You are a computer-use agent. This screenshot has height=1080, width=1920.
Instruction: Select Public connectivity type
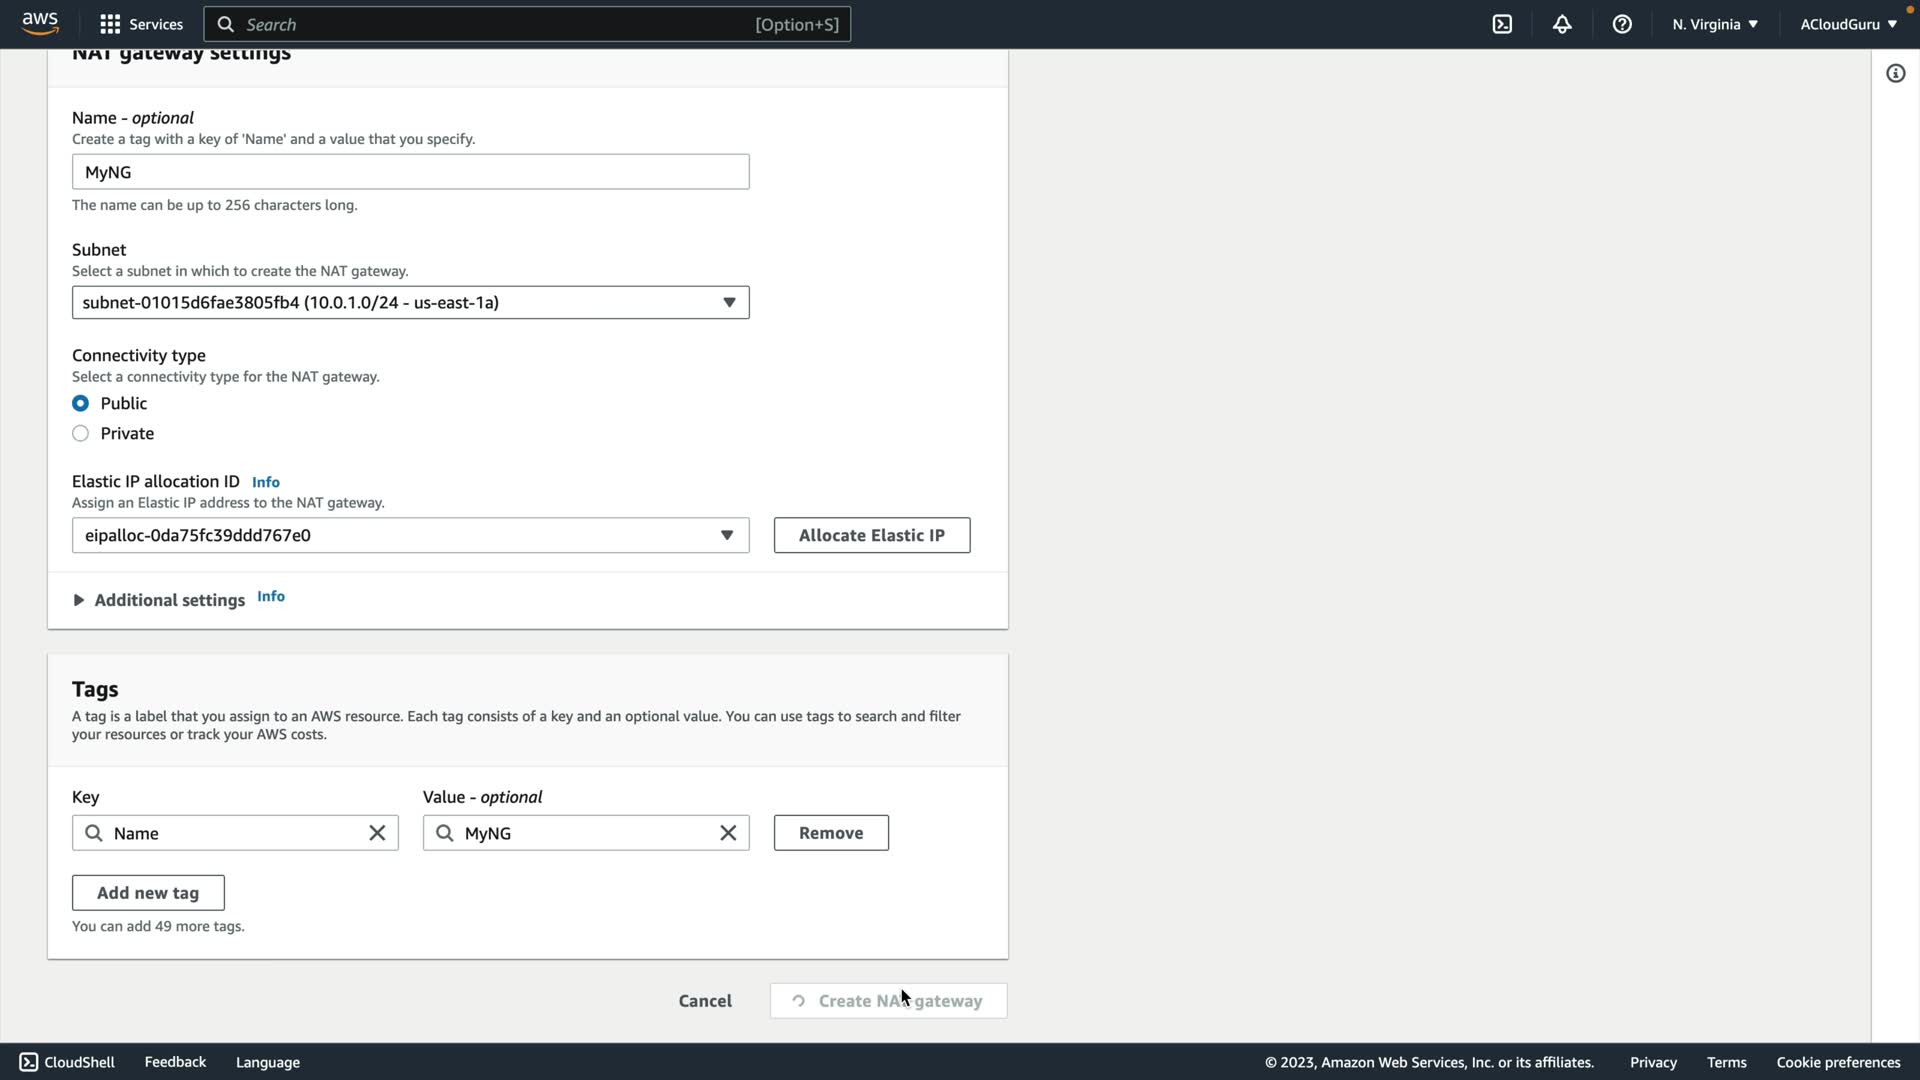80,403
